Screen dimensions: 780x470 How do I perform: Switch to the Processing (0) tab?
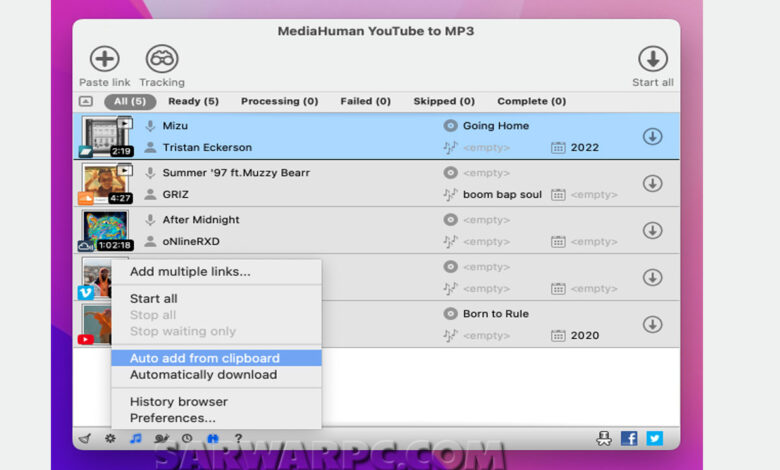click(280, 101)
